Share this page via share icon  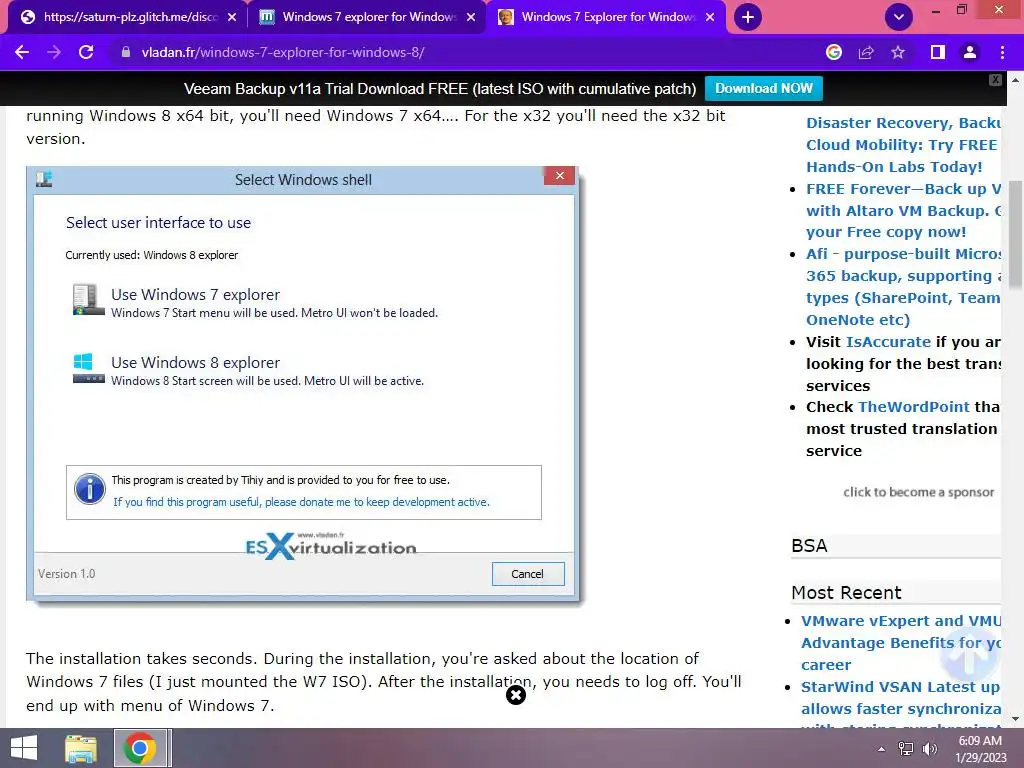tap(866, 52)
